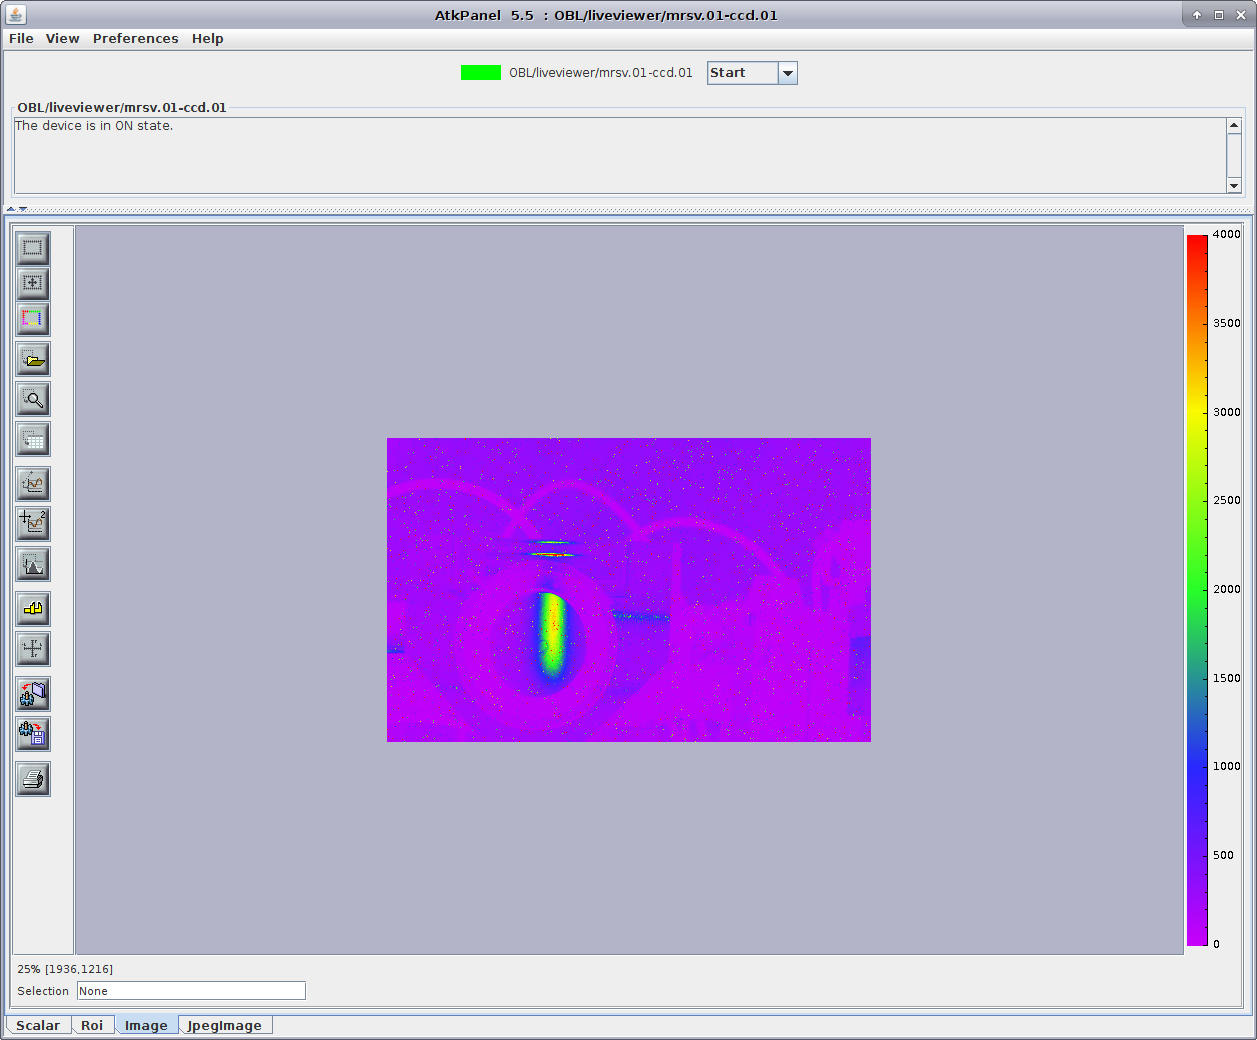Click the line profile graph icon
The width and height of the screenshot is (1257, 1040).
tap(33, 484)
